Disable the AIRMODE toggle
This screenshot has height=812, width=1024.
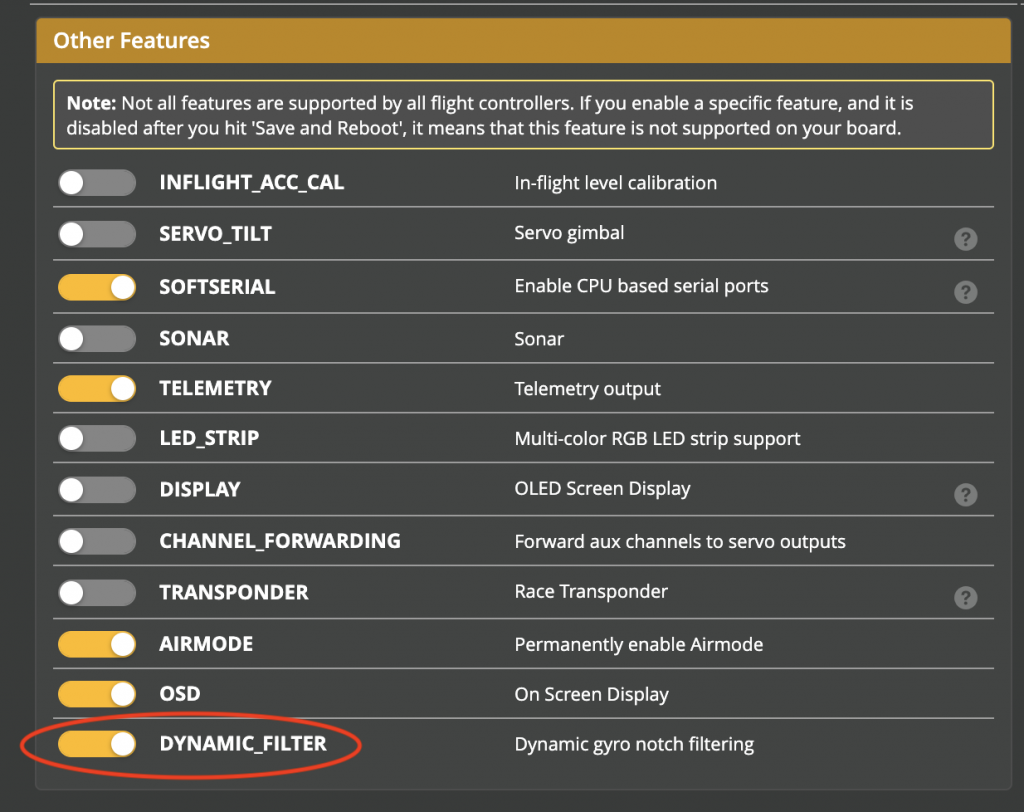click(97, 645)
